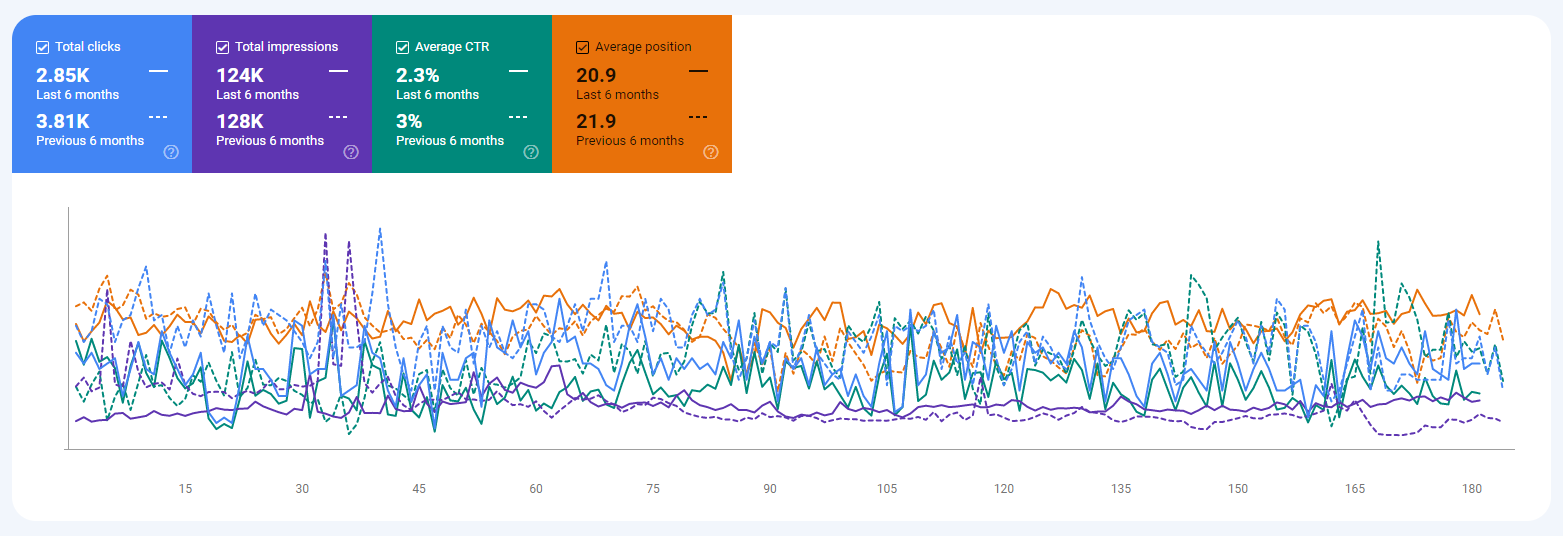Click the x-axis label 60

coord(536,489)
